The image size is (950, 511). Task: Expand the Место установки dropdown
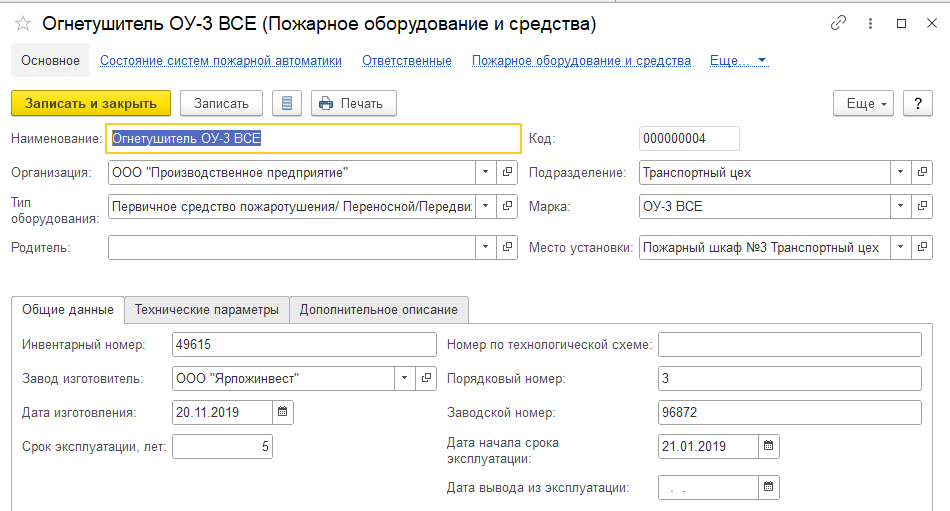click(899, 247)
